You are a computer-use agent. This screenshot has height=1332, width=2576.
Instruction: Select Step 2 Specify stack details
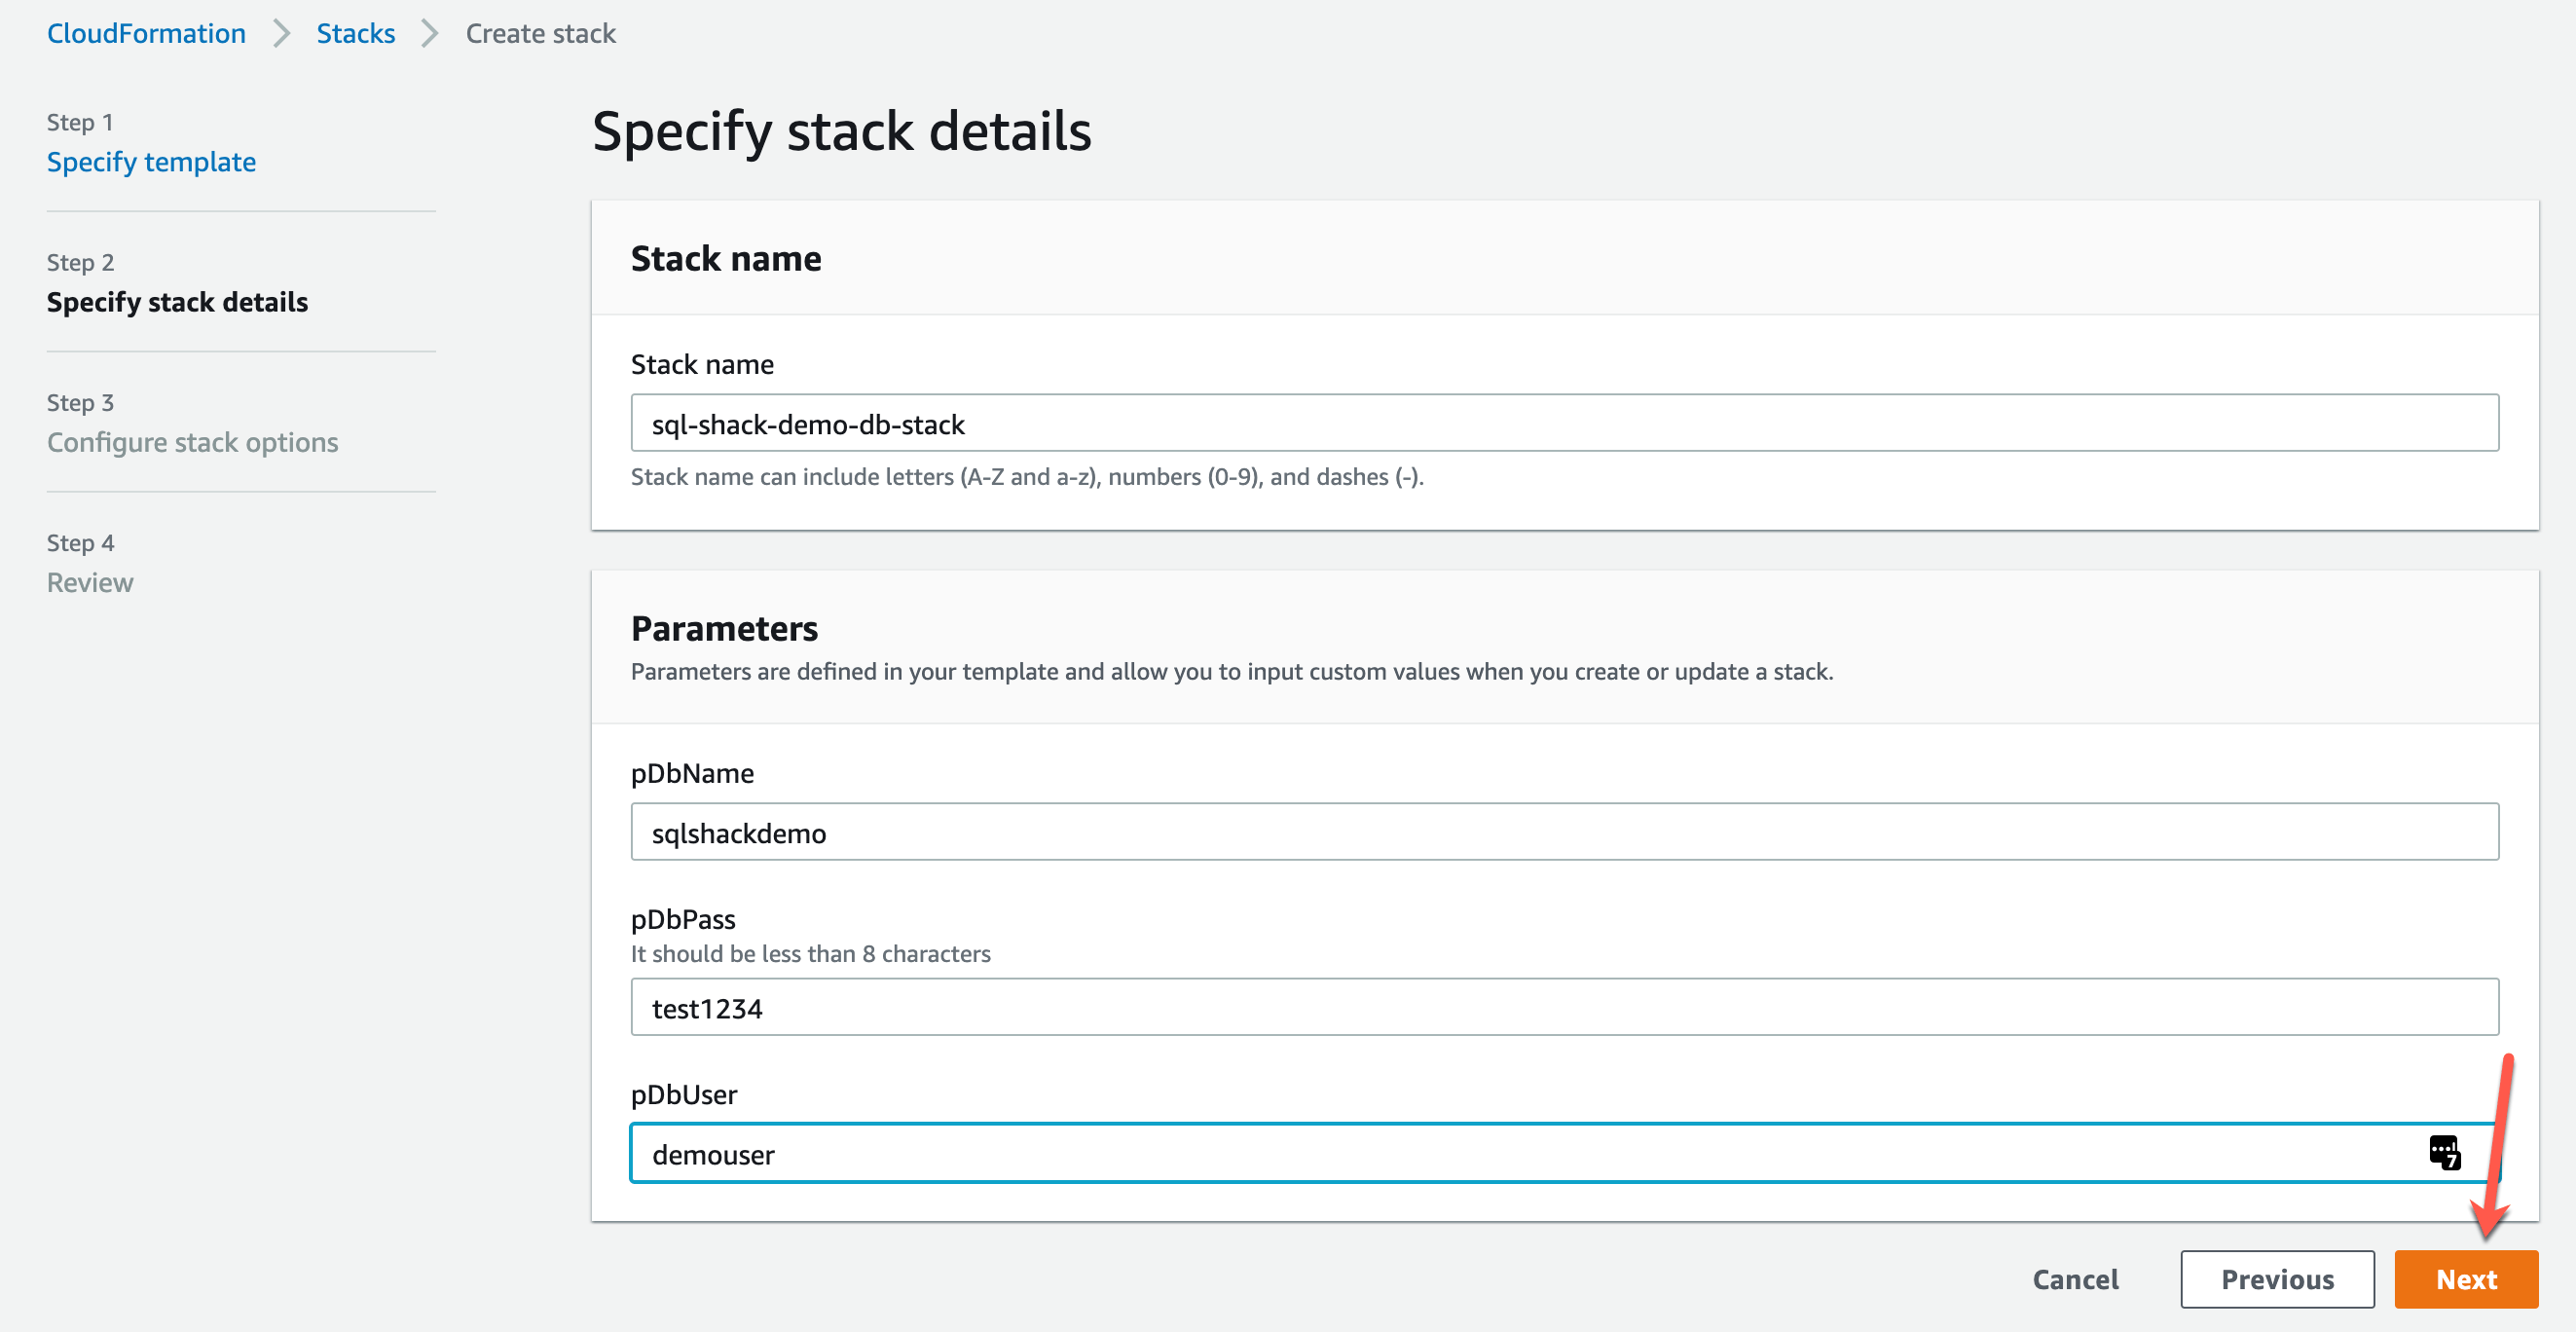tap(177, 302)
